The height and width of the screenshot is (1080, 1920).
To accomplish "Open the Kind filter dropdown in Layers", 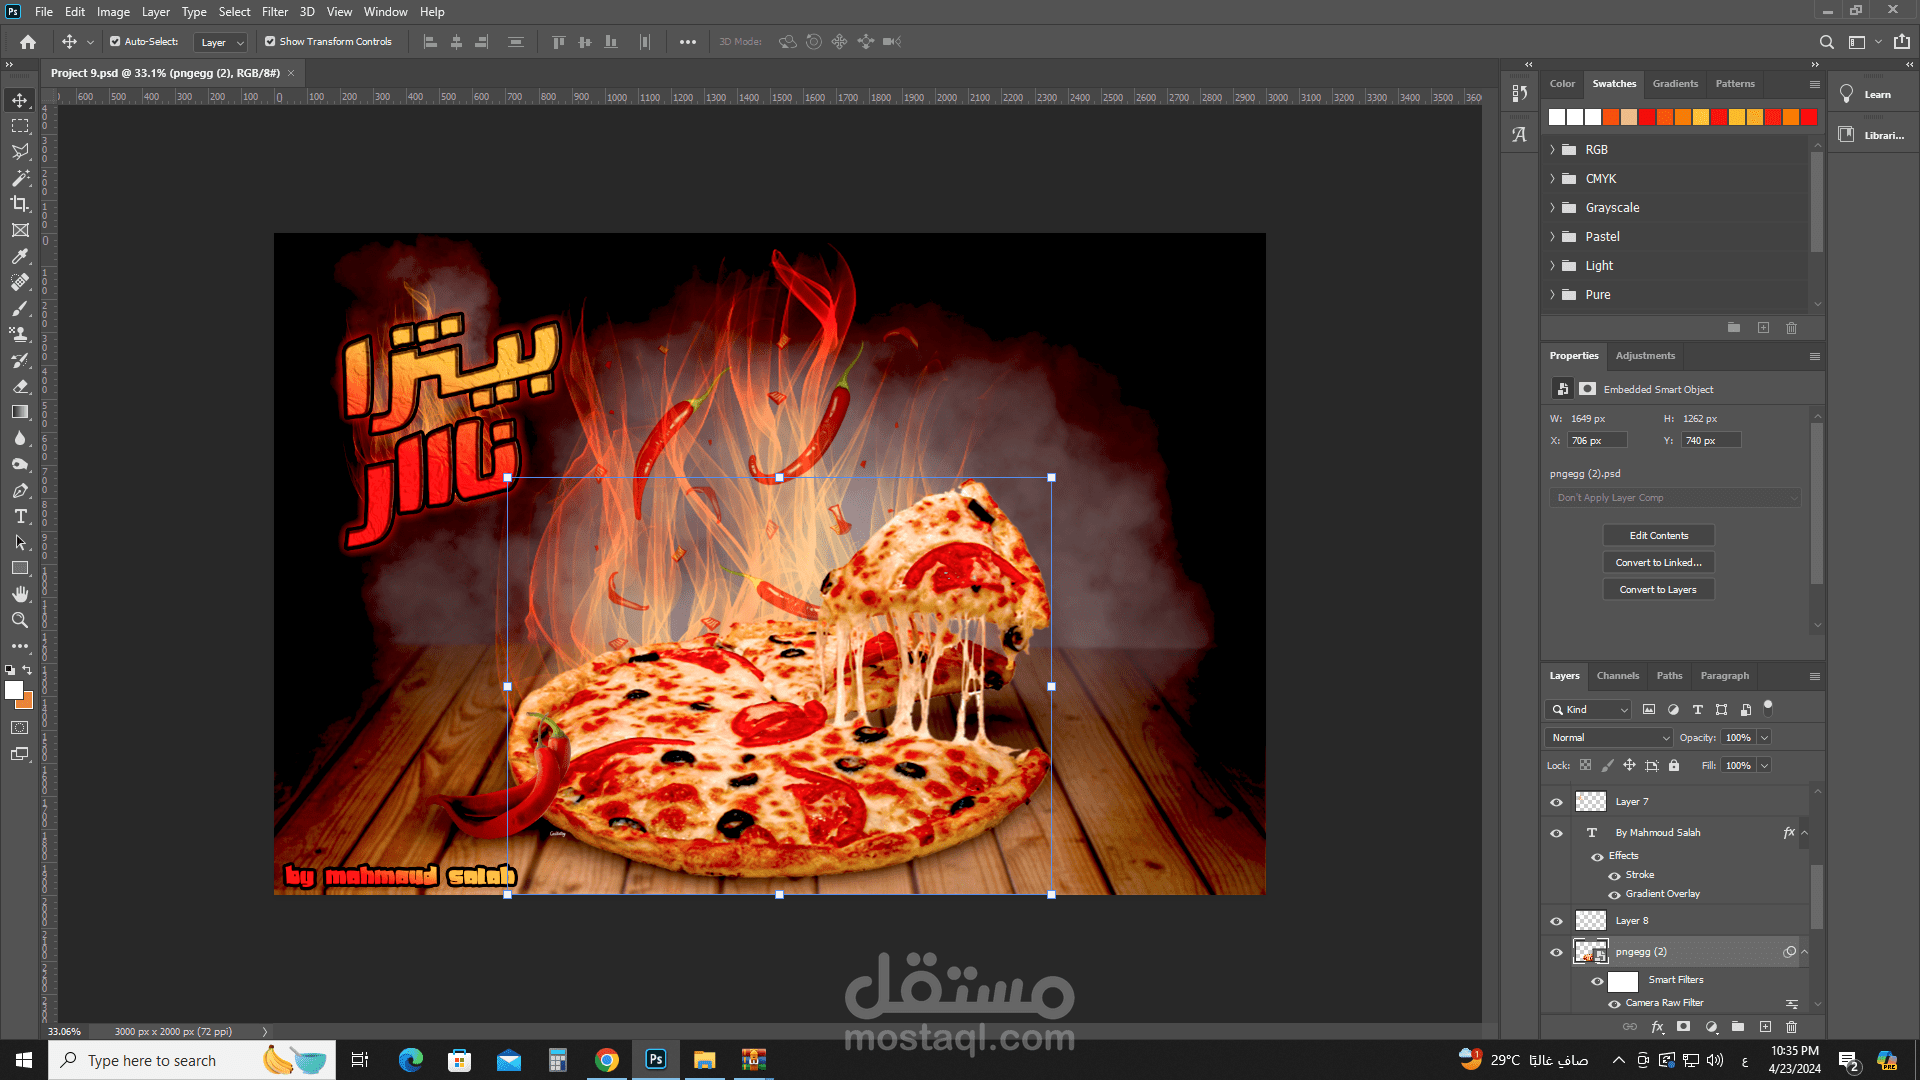I will click(1588, 710).
